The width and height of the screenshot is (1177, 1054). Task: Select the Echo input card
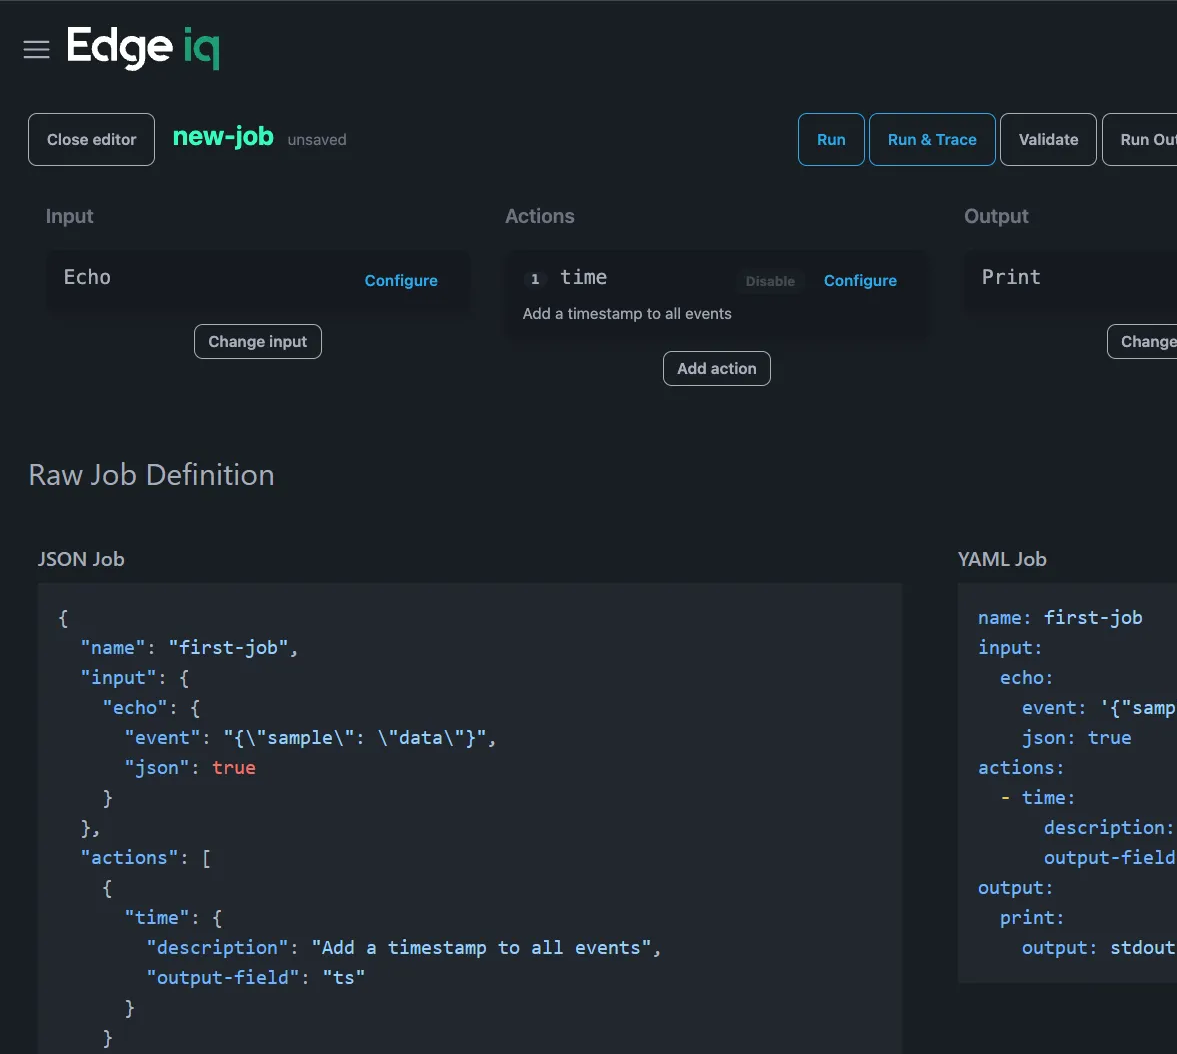[257, 280]
